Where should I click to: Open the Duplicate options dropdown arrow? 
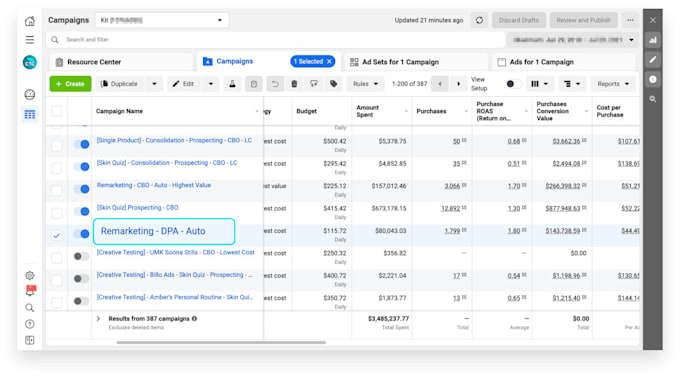point(154,84)
